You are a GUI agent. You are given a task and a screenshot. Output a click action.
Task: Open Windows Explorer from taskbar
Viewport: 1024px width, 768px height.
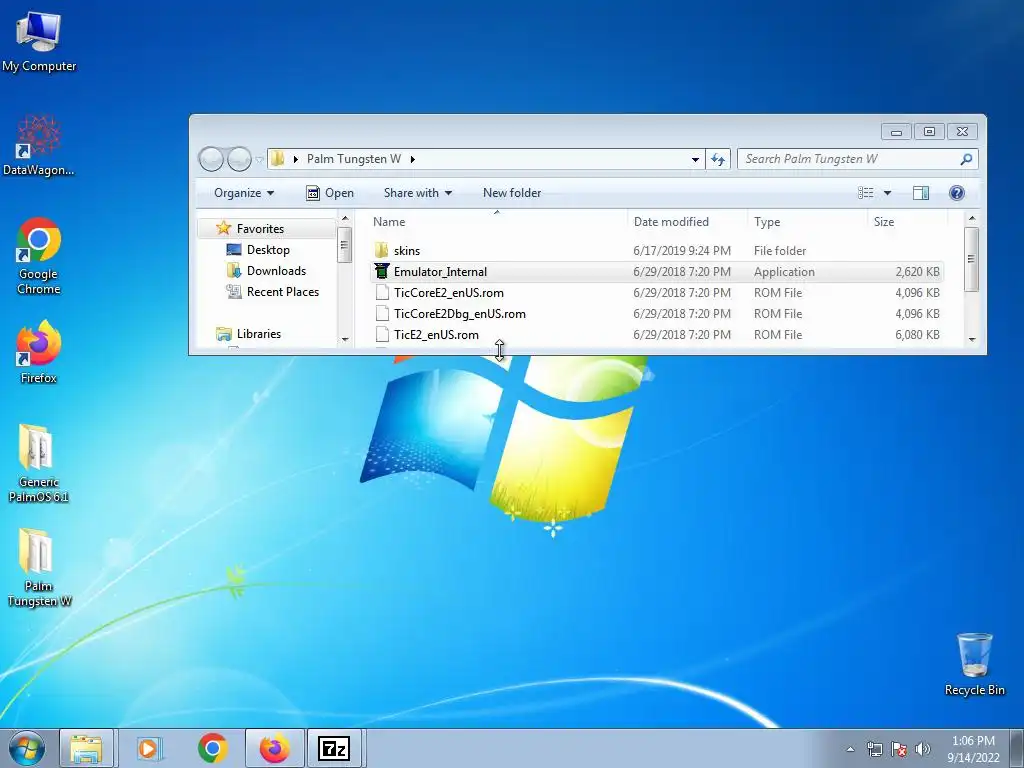click(86, 748)
